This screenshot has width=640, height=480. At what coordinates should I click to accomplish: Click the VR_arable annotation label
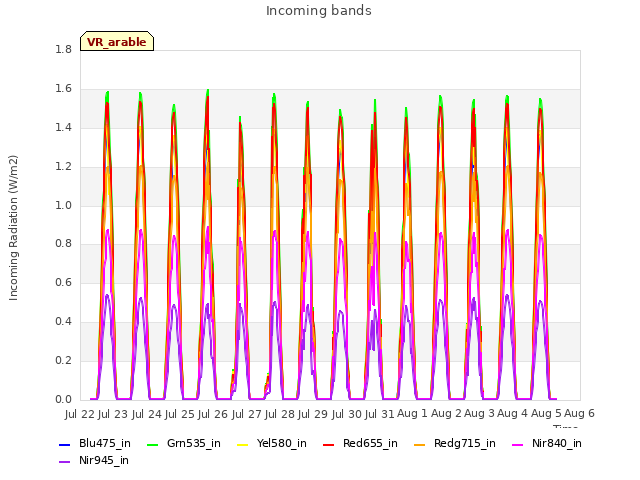(117, 41)
